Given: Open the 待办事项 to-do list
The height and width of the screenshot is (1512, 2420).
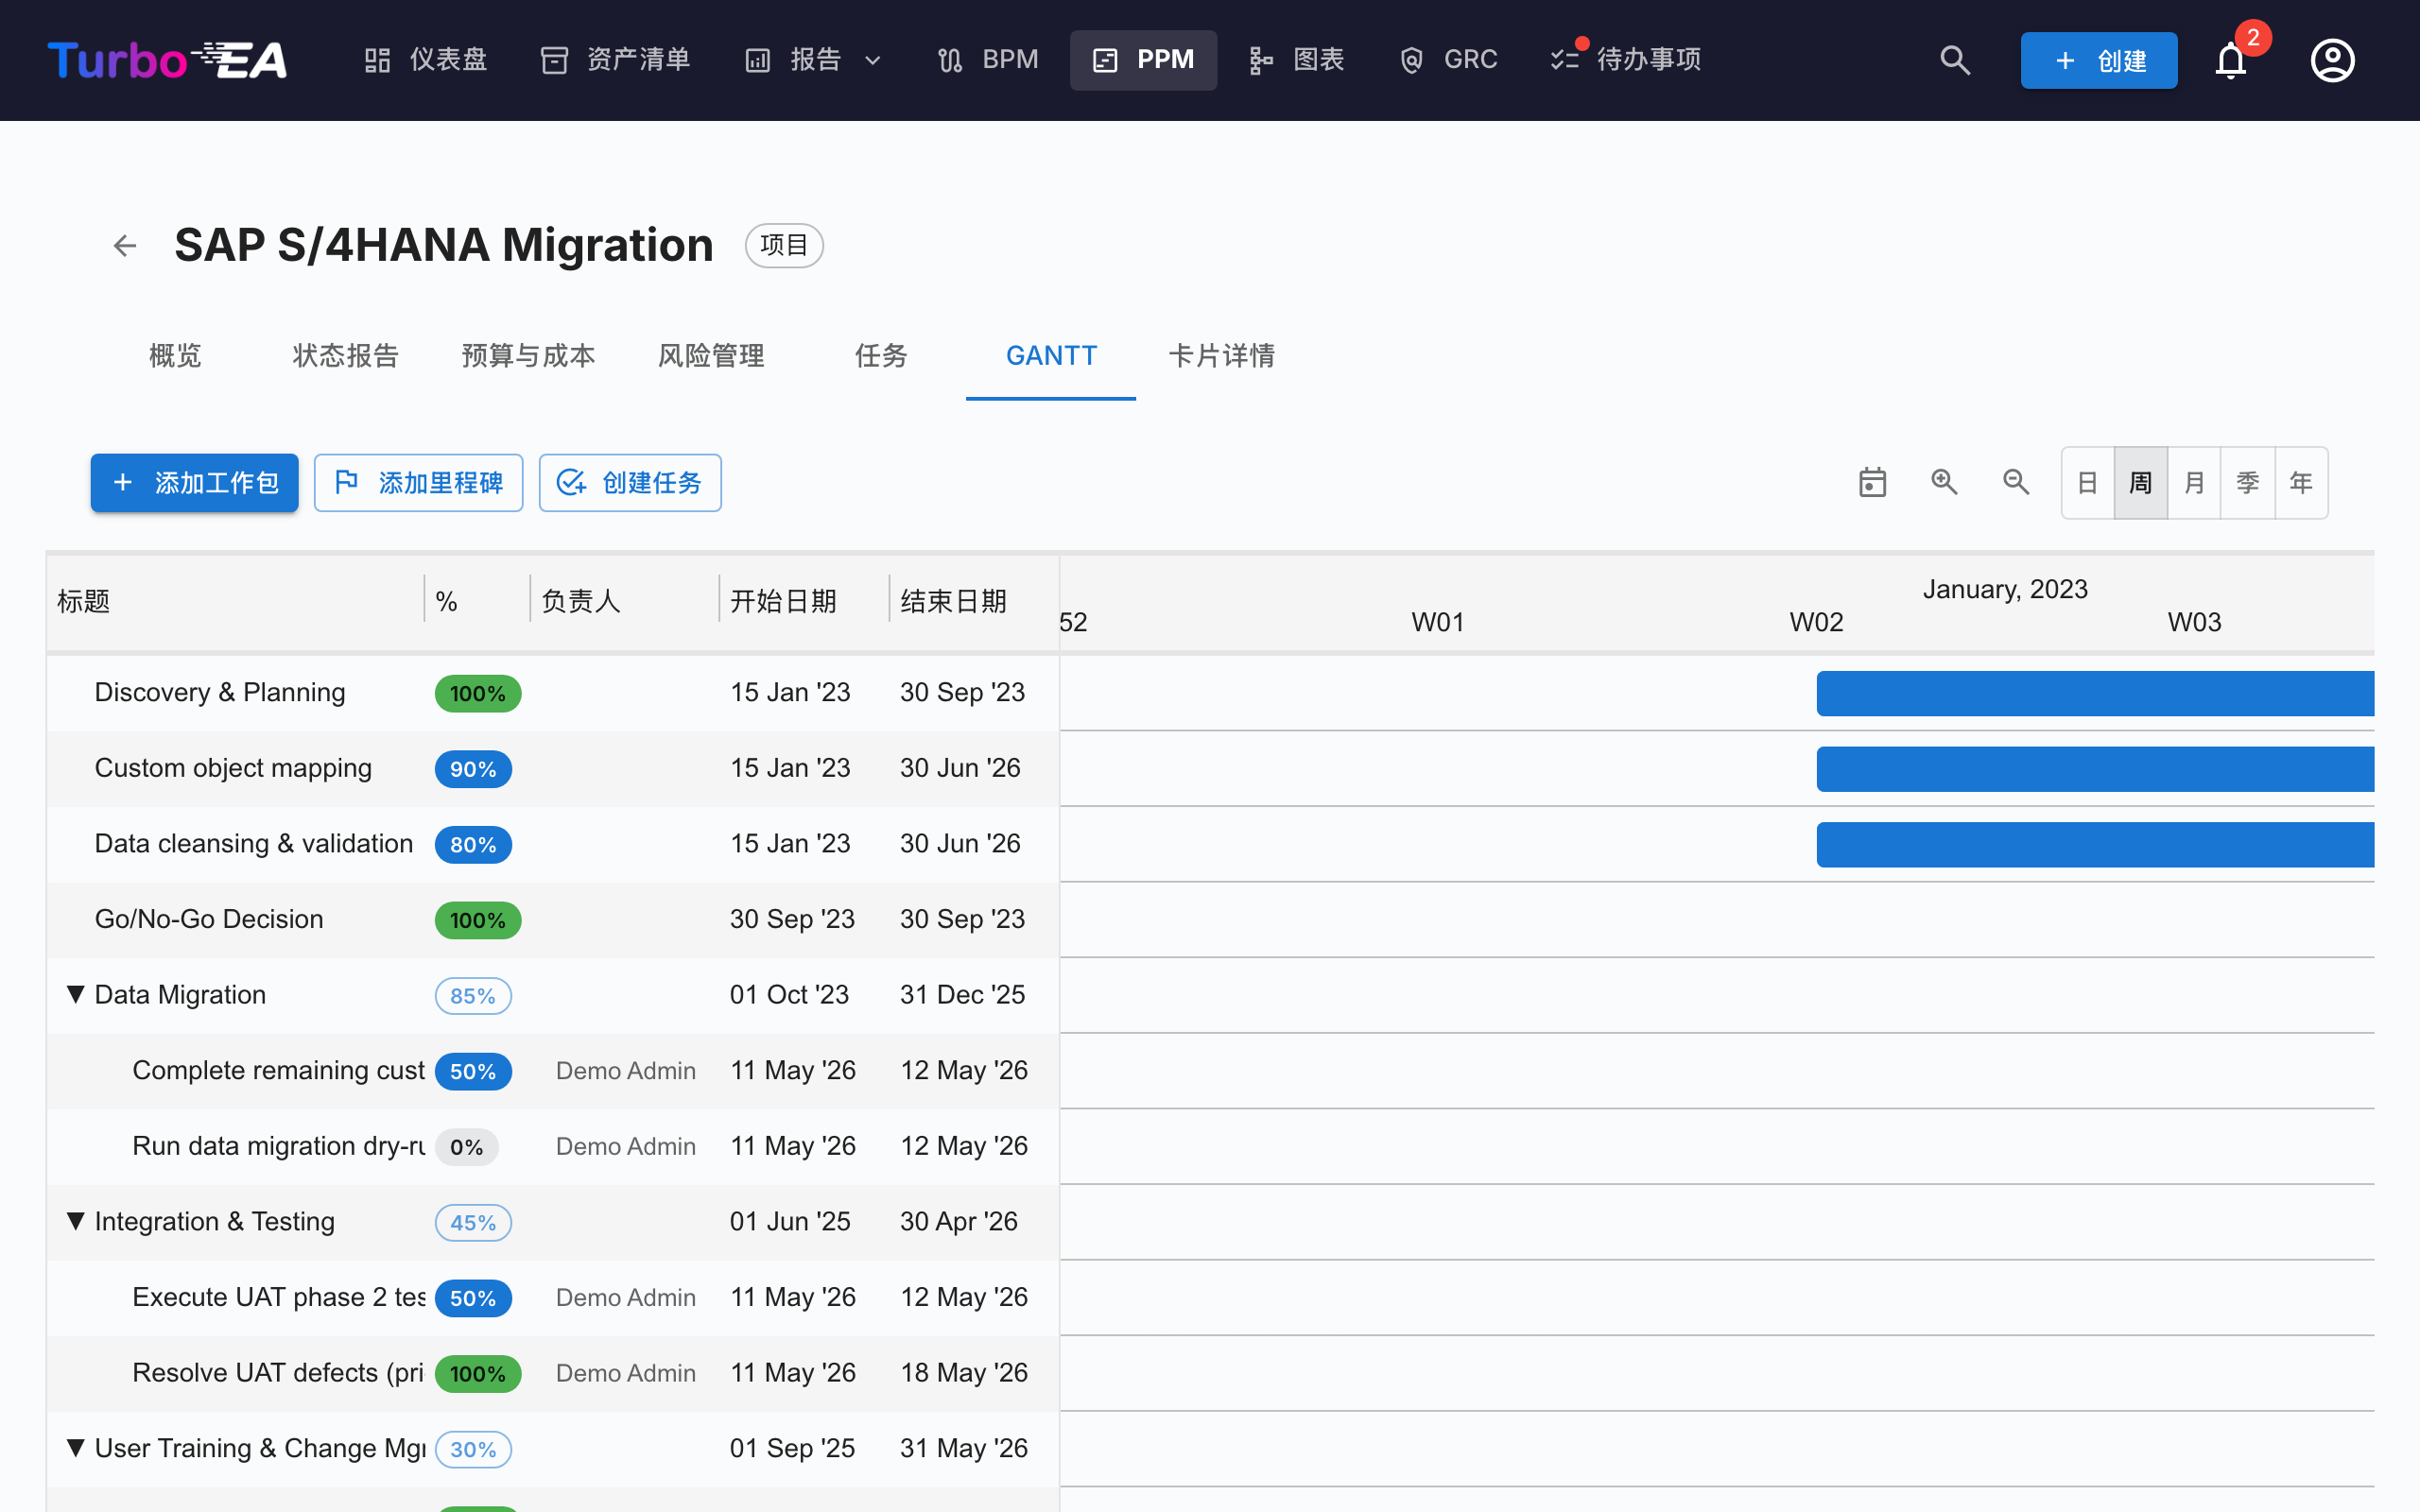Looking at the screenshot, I should [1626, 60].
